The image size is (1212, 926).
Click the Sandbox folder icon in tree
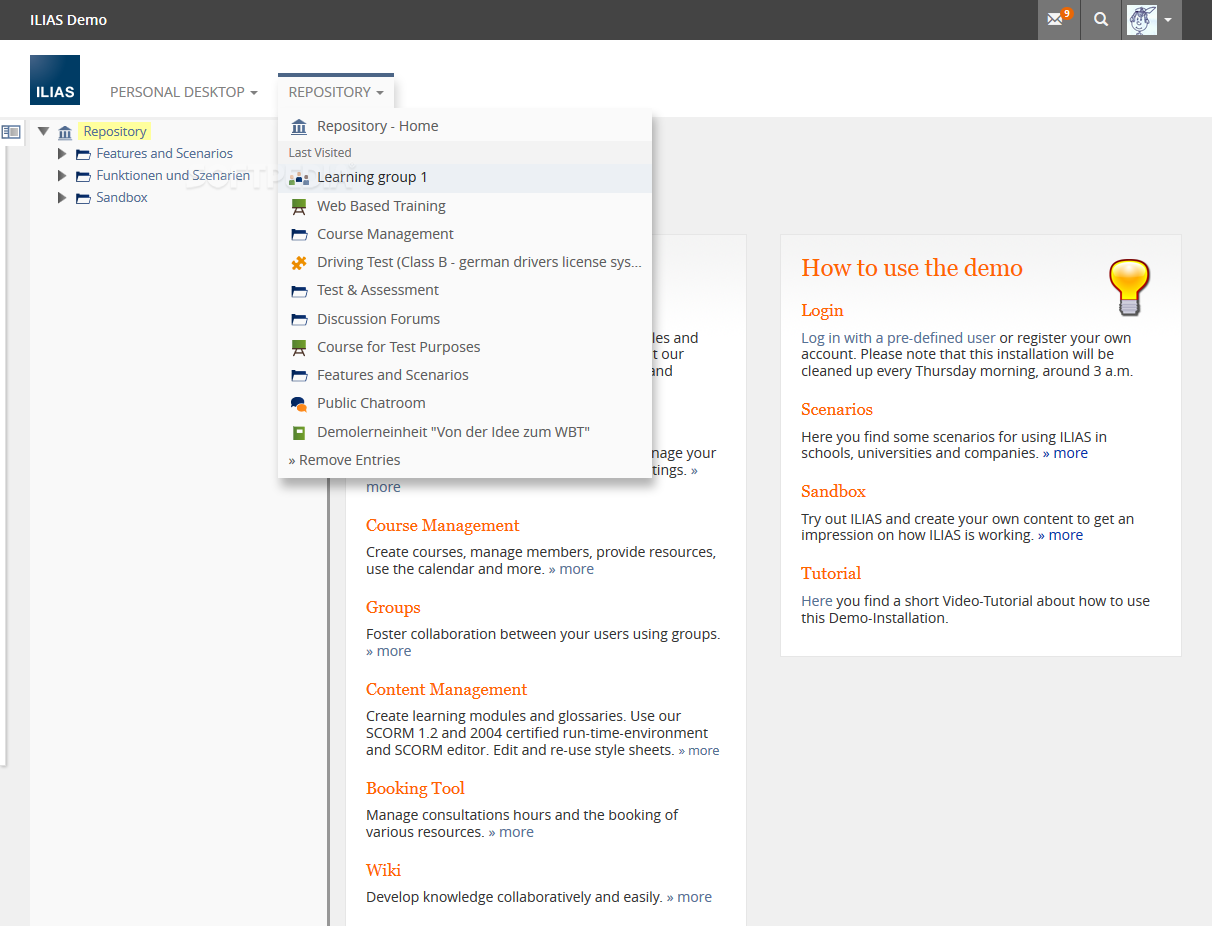(x=83, y=198)
